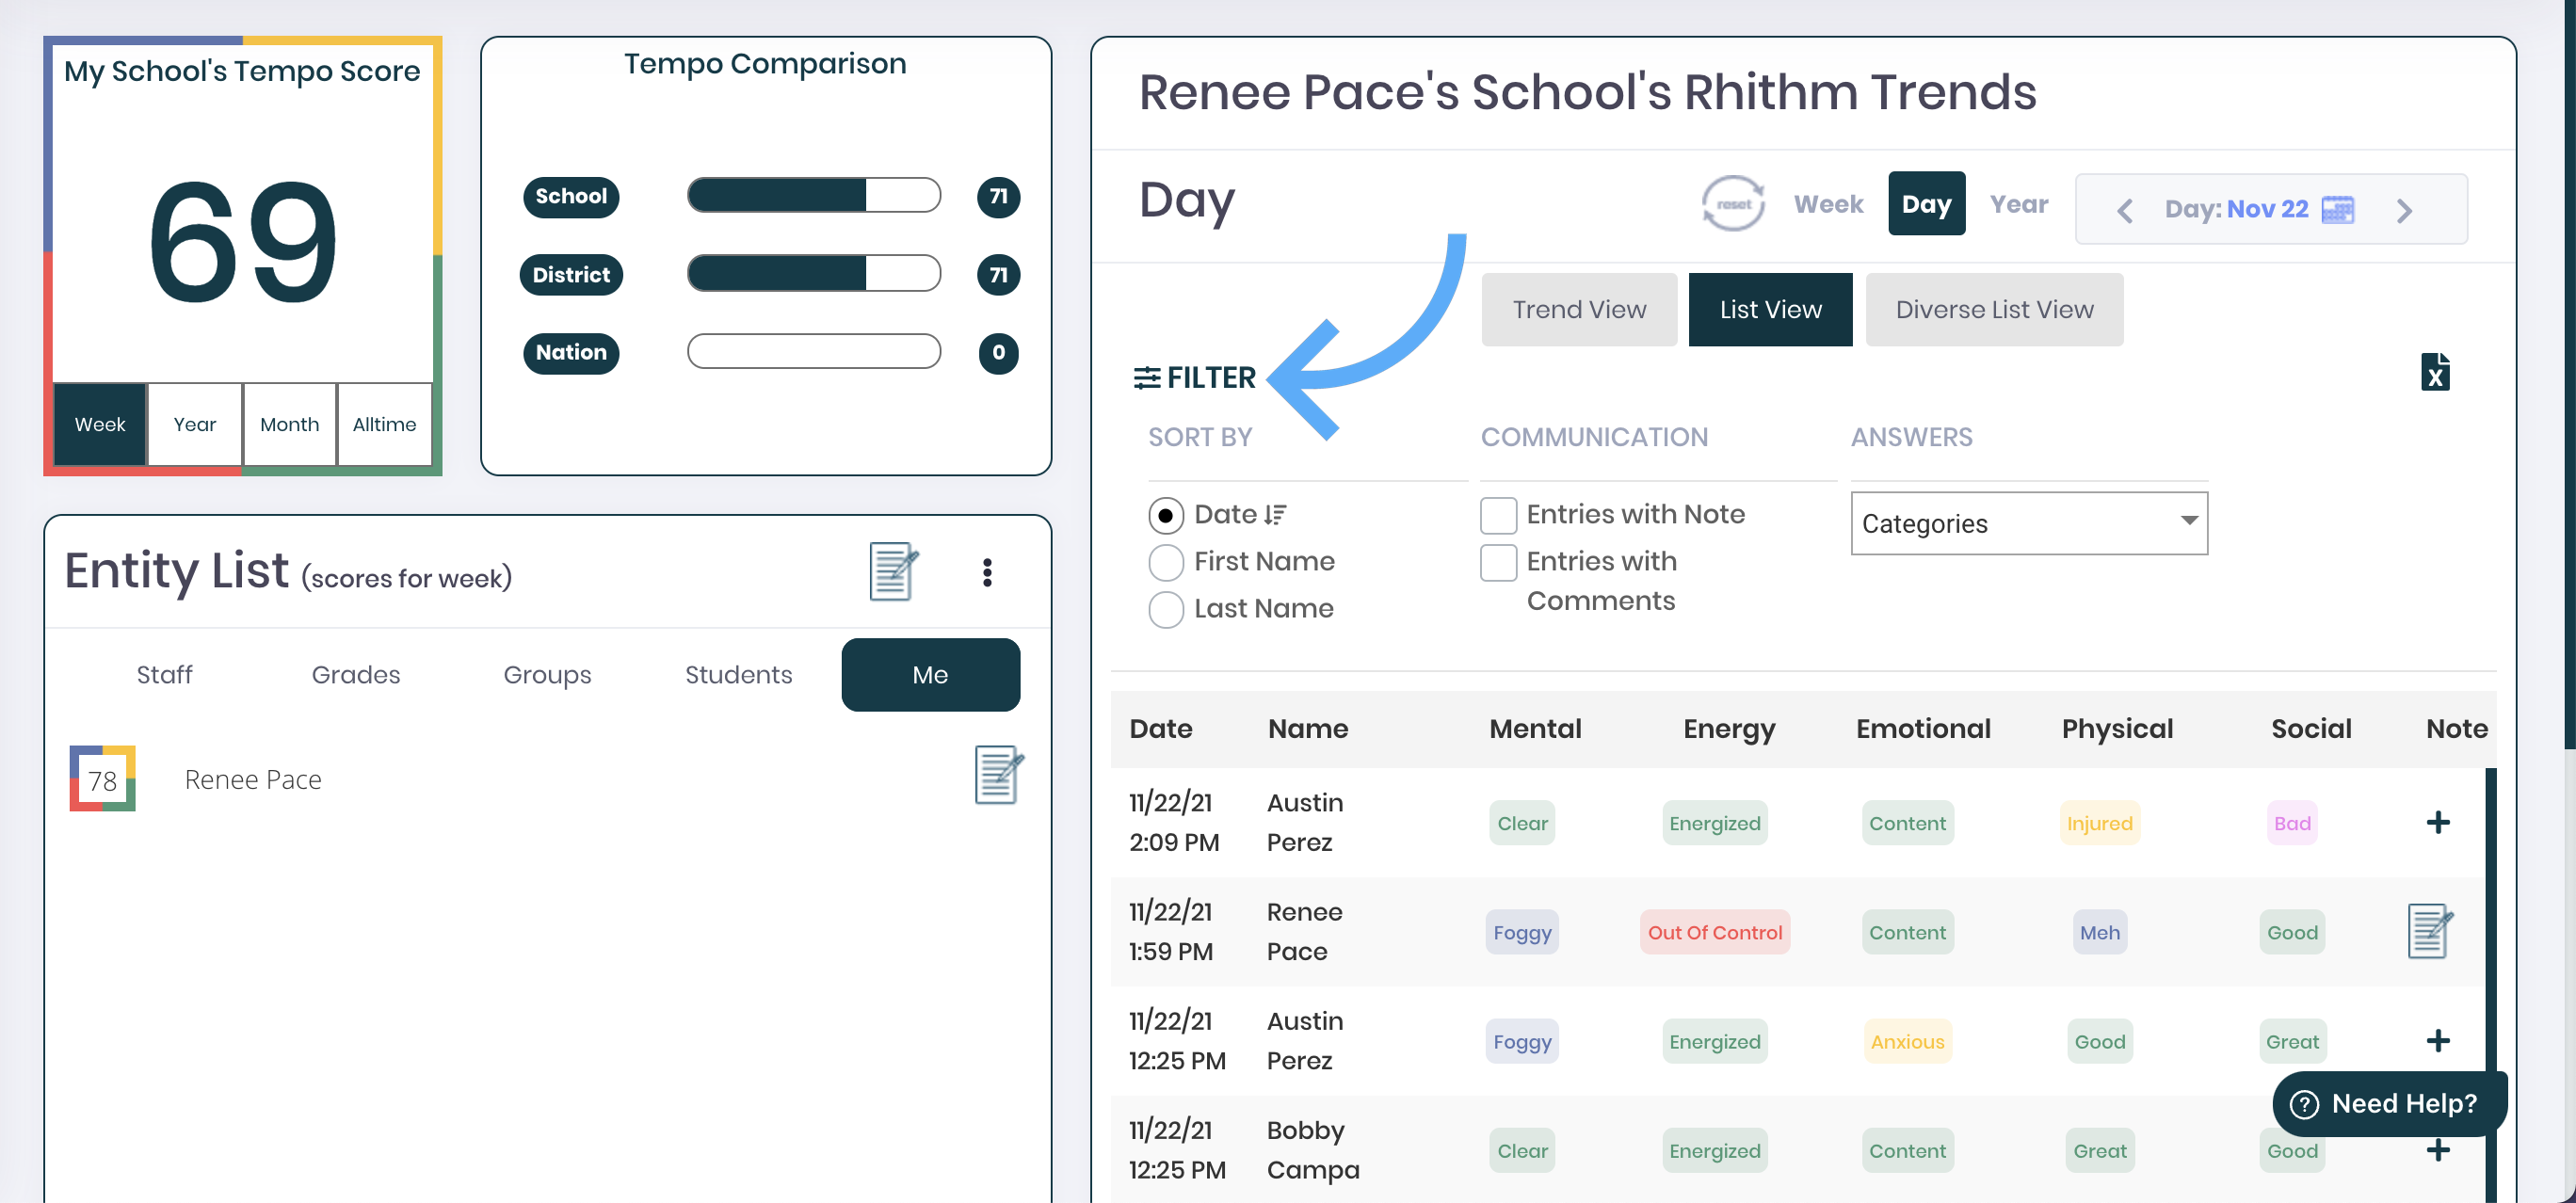Click the Name column header

click(x=1308, y=728)
